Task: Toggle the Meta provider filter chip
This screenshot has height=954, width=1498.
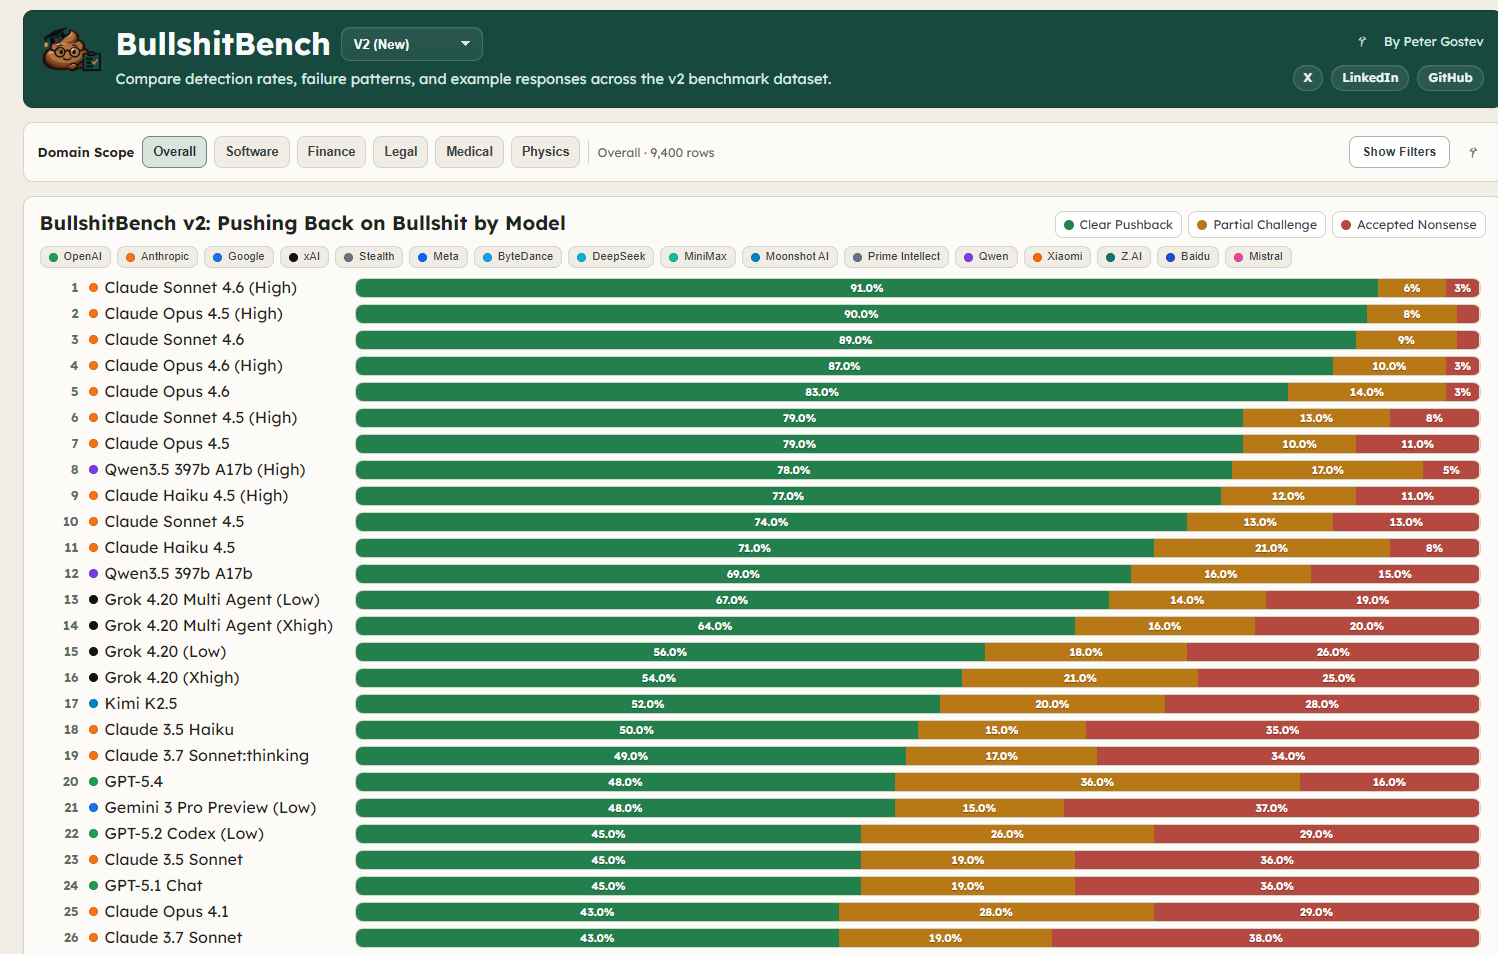Action: tap(438, 257)
